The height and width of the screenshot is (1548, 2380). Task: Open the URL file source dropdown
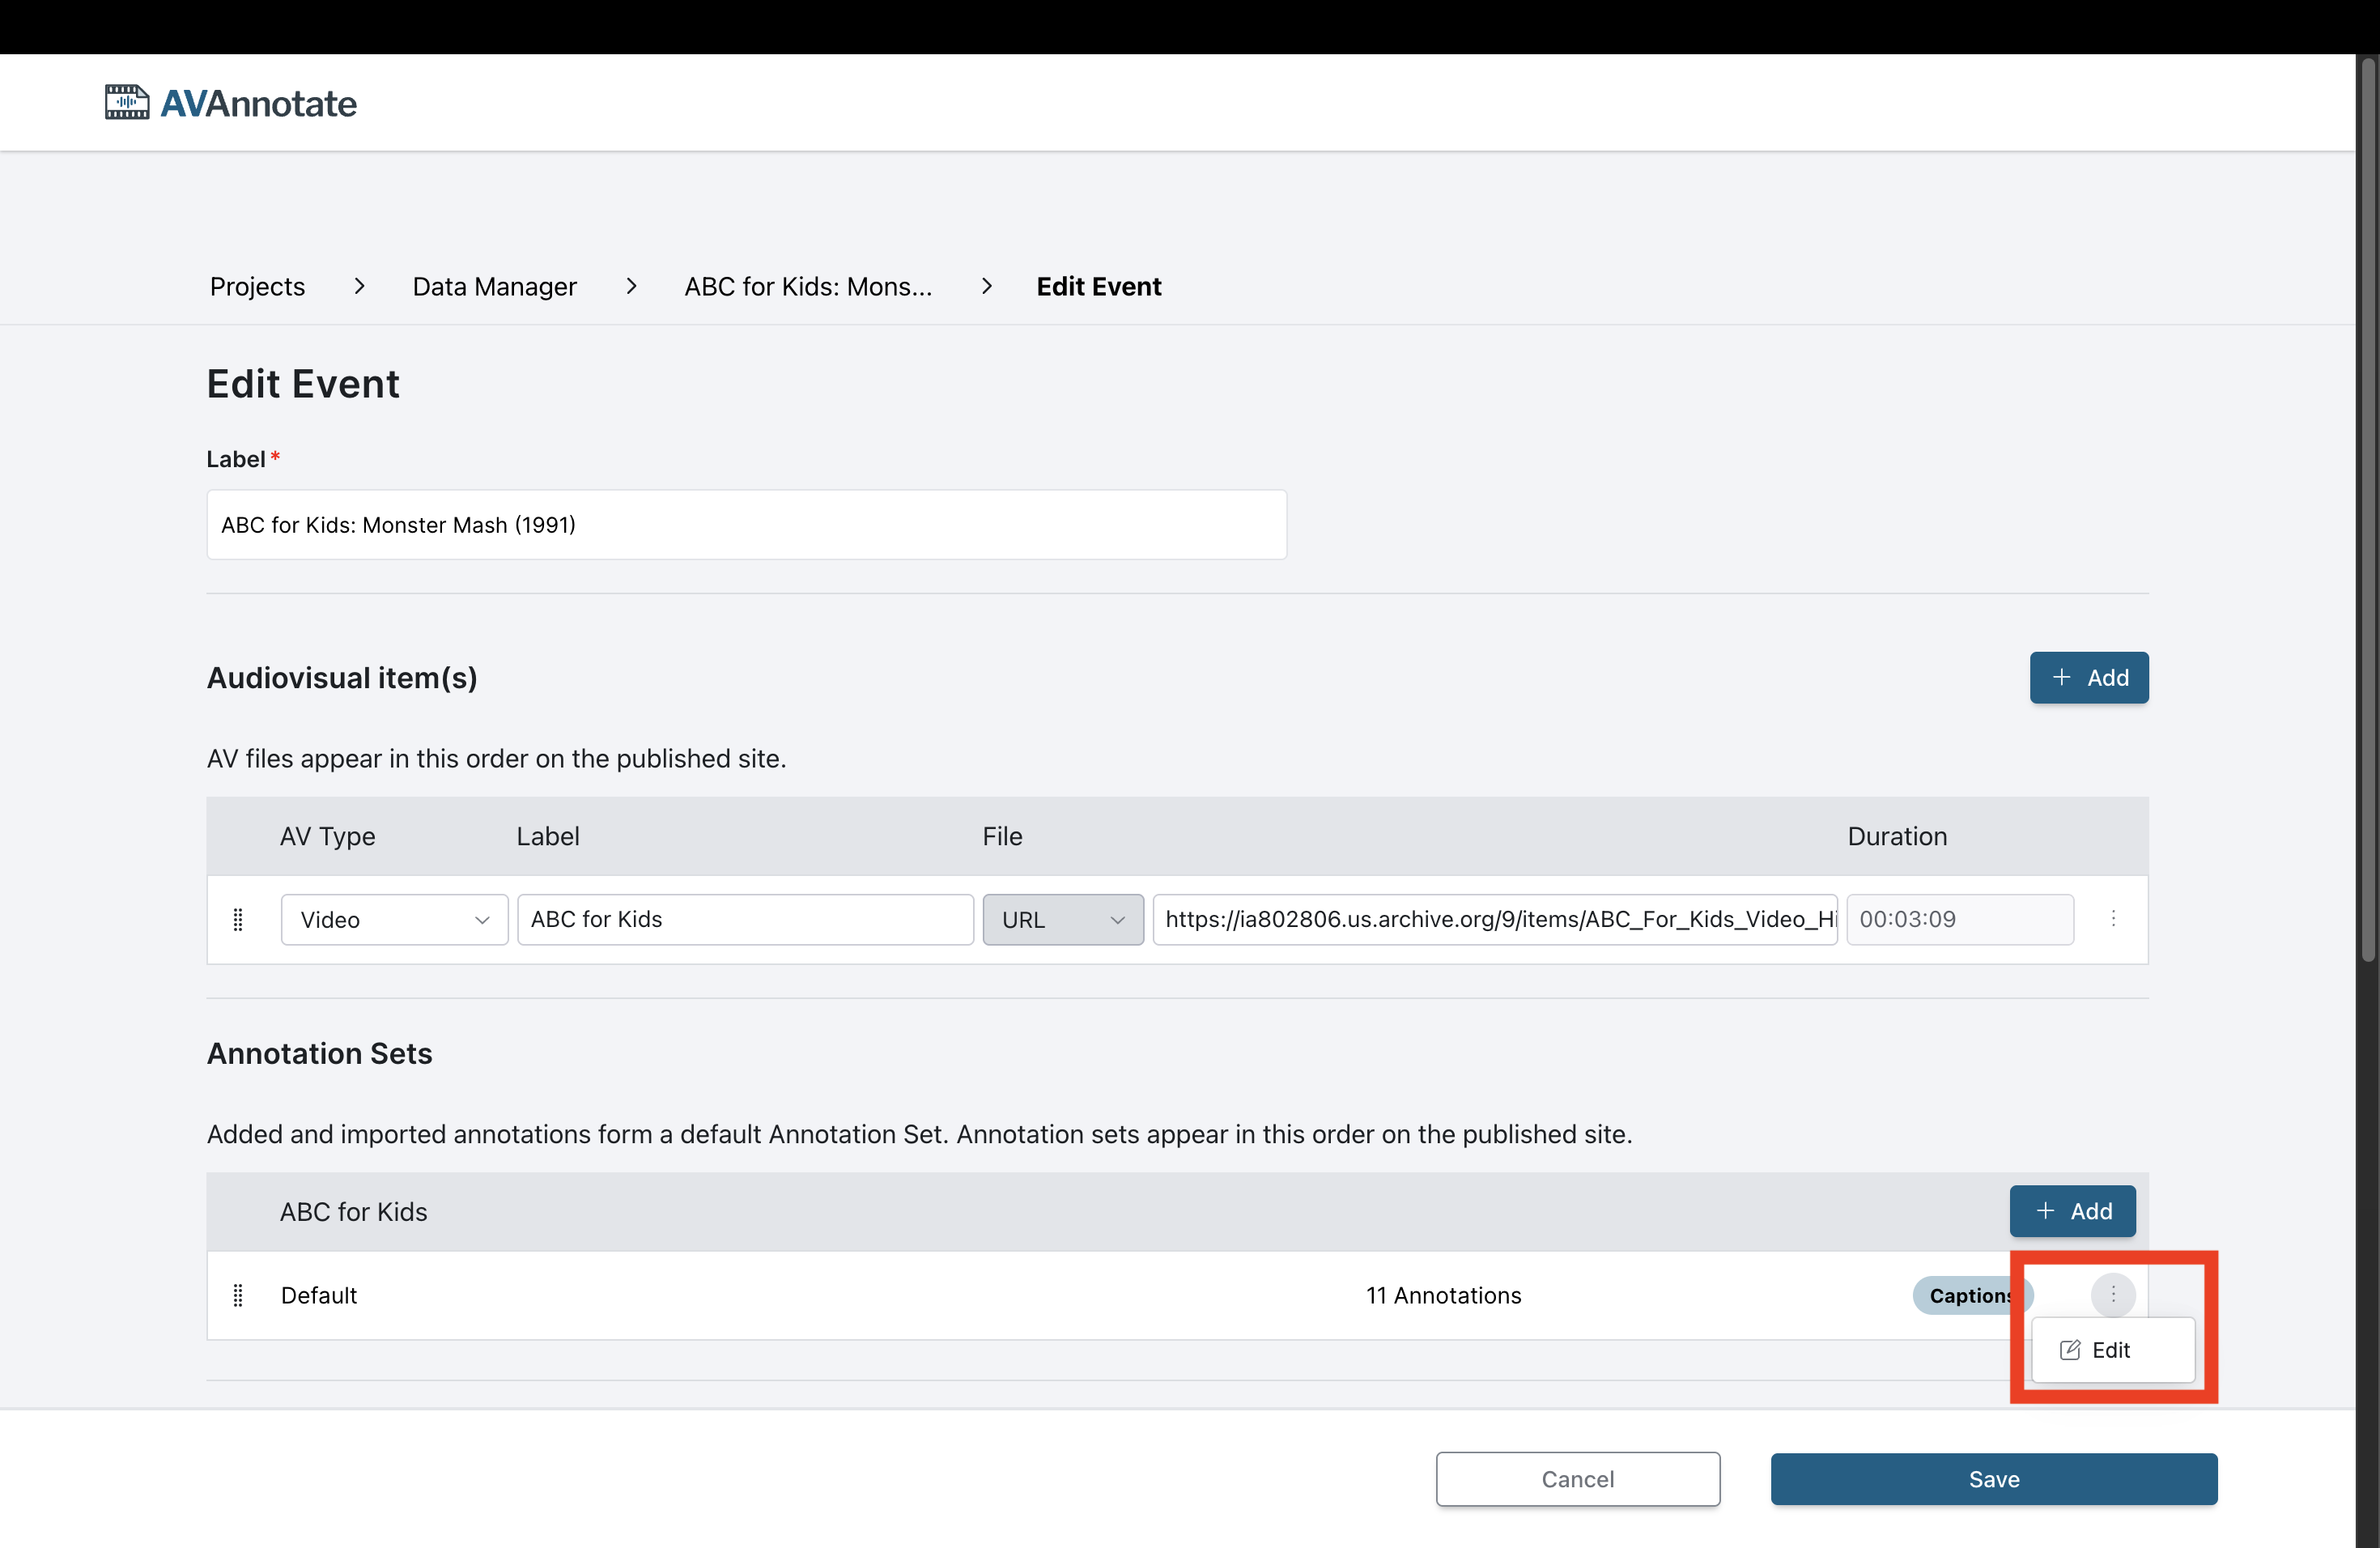tap(1062, 919)
